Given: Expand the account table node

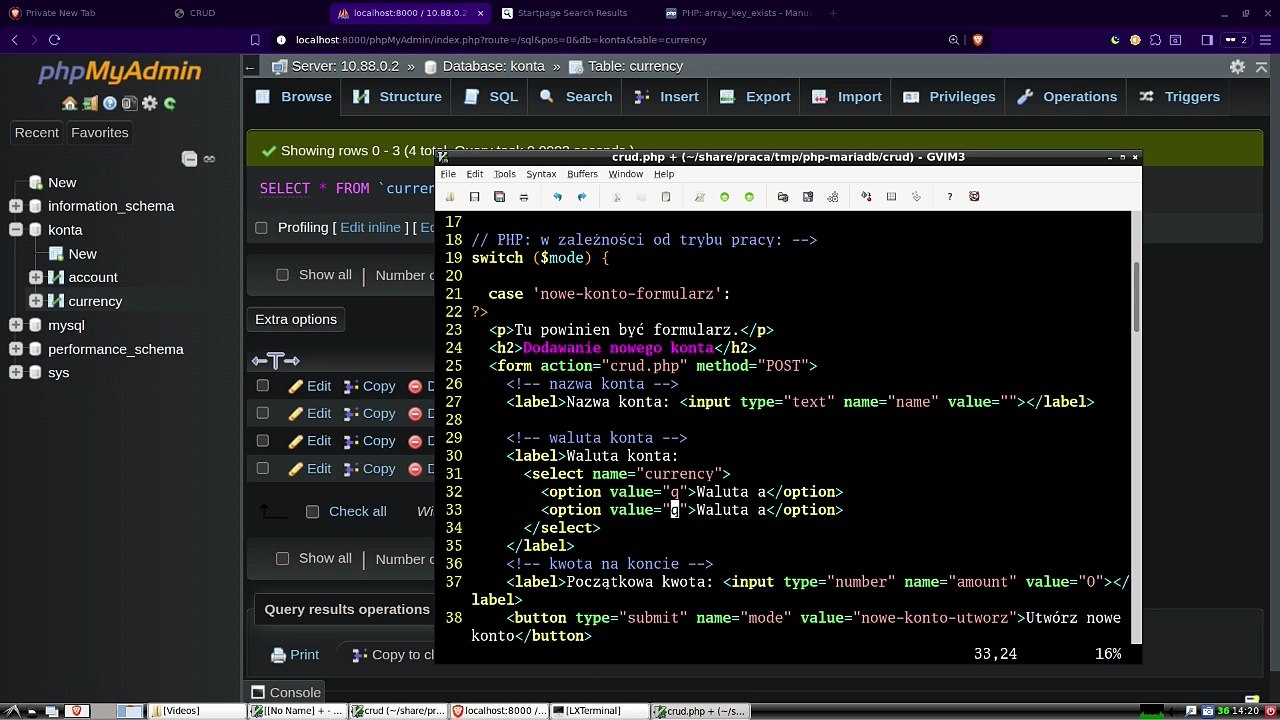Looking at the screenshot, I should tap(36, 277).
